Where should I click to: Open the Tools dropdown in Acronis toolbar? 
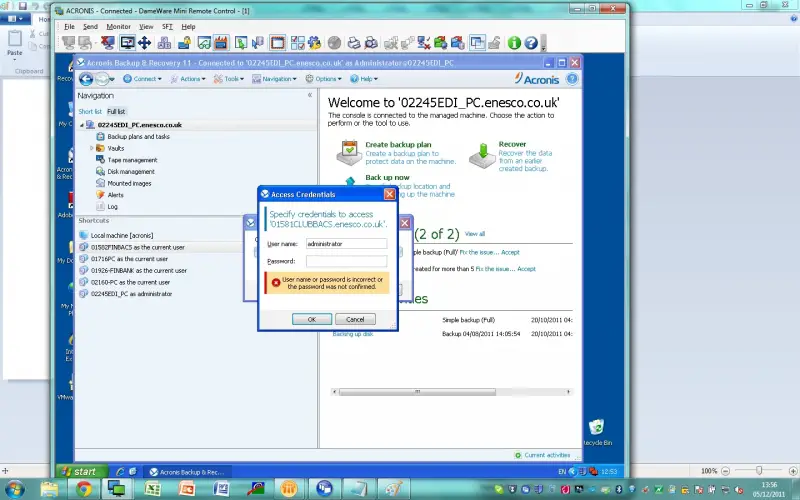[229, 79]
